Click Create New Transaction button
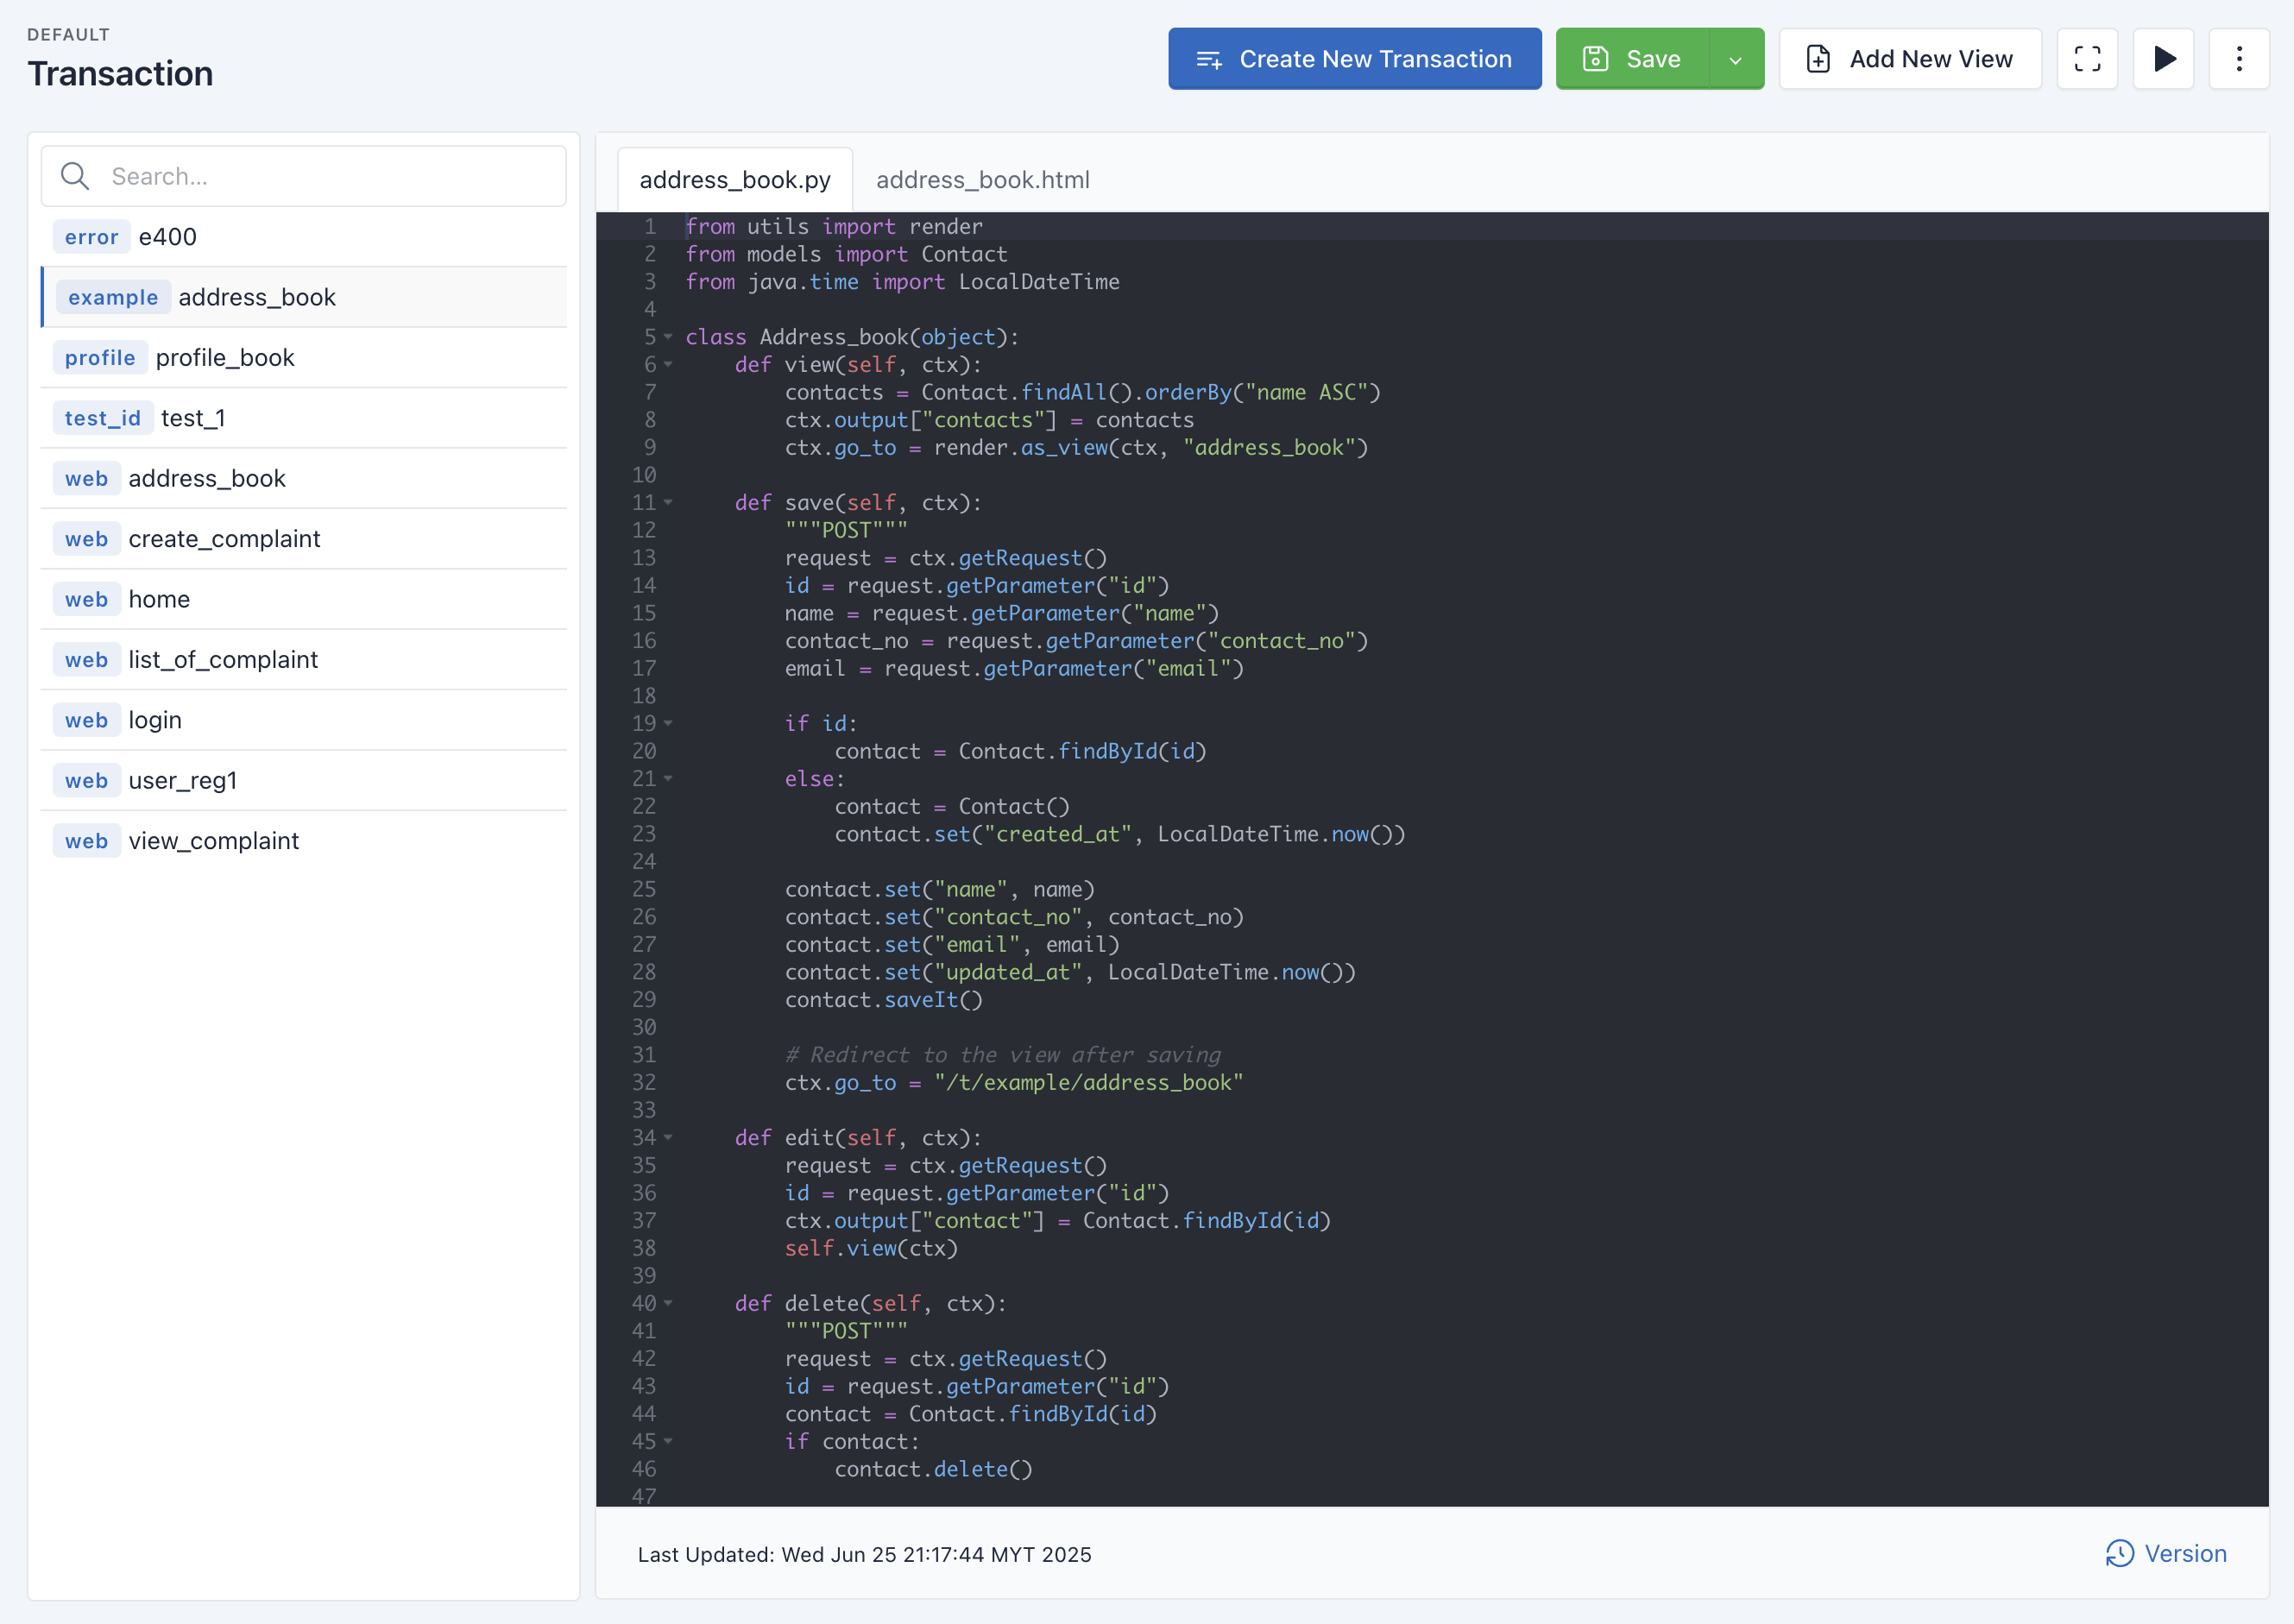Viewport: 2294px width, 1624px height. click(x=1354, y=59)
